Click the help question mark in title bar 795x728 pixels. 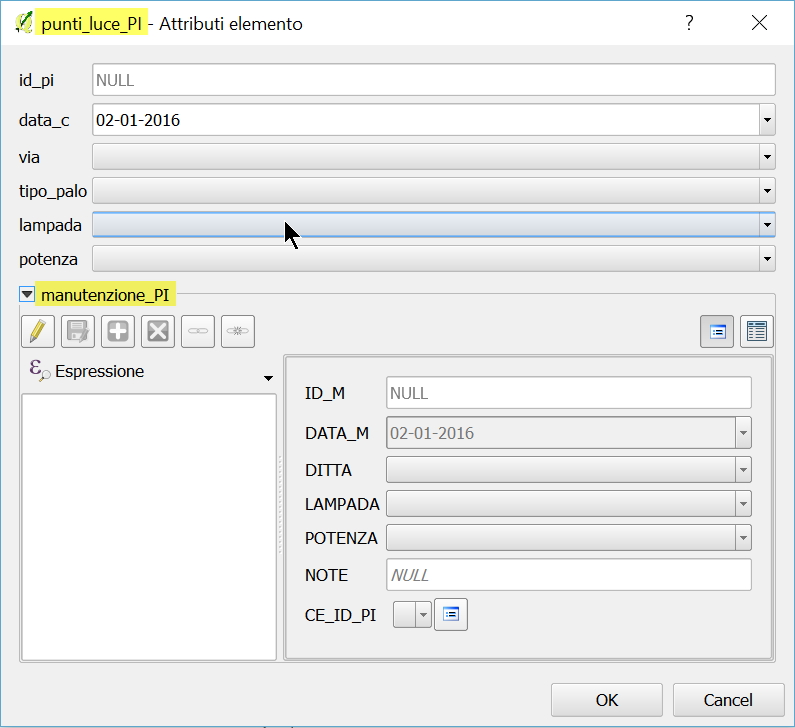tap(689, 23)
